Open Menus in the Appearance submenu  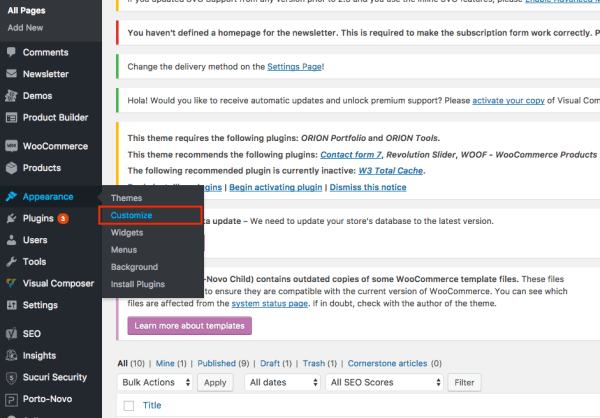[x=124, y=250]
